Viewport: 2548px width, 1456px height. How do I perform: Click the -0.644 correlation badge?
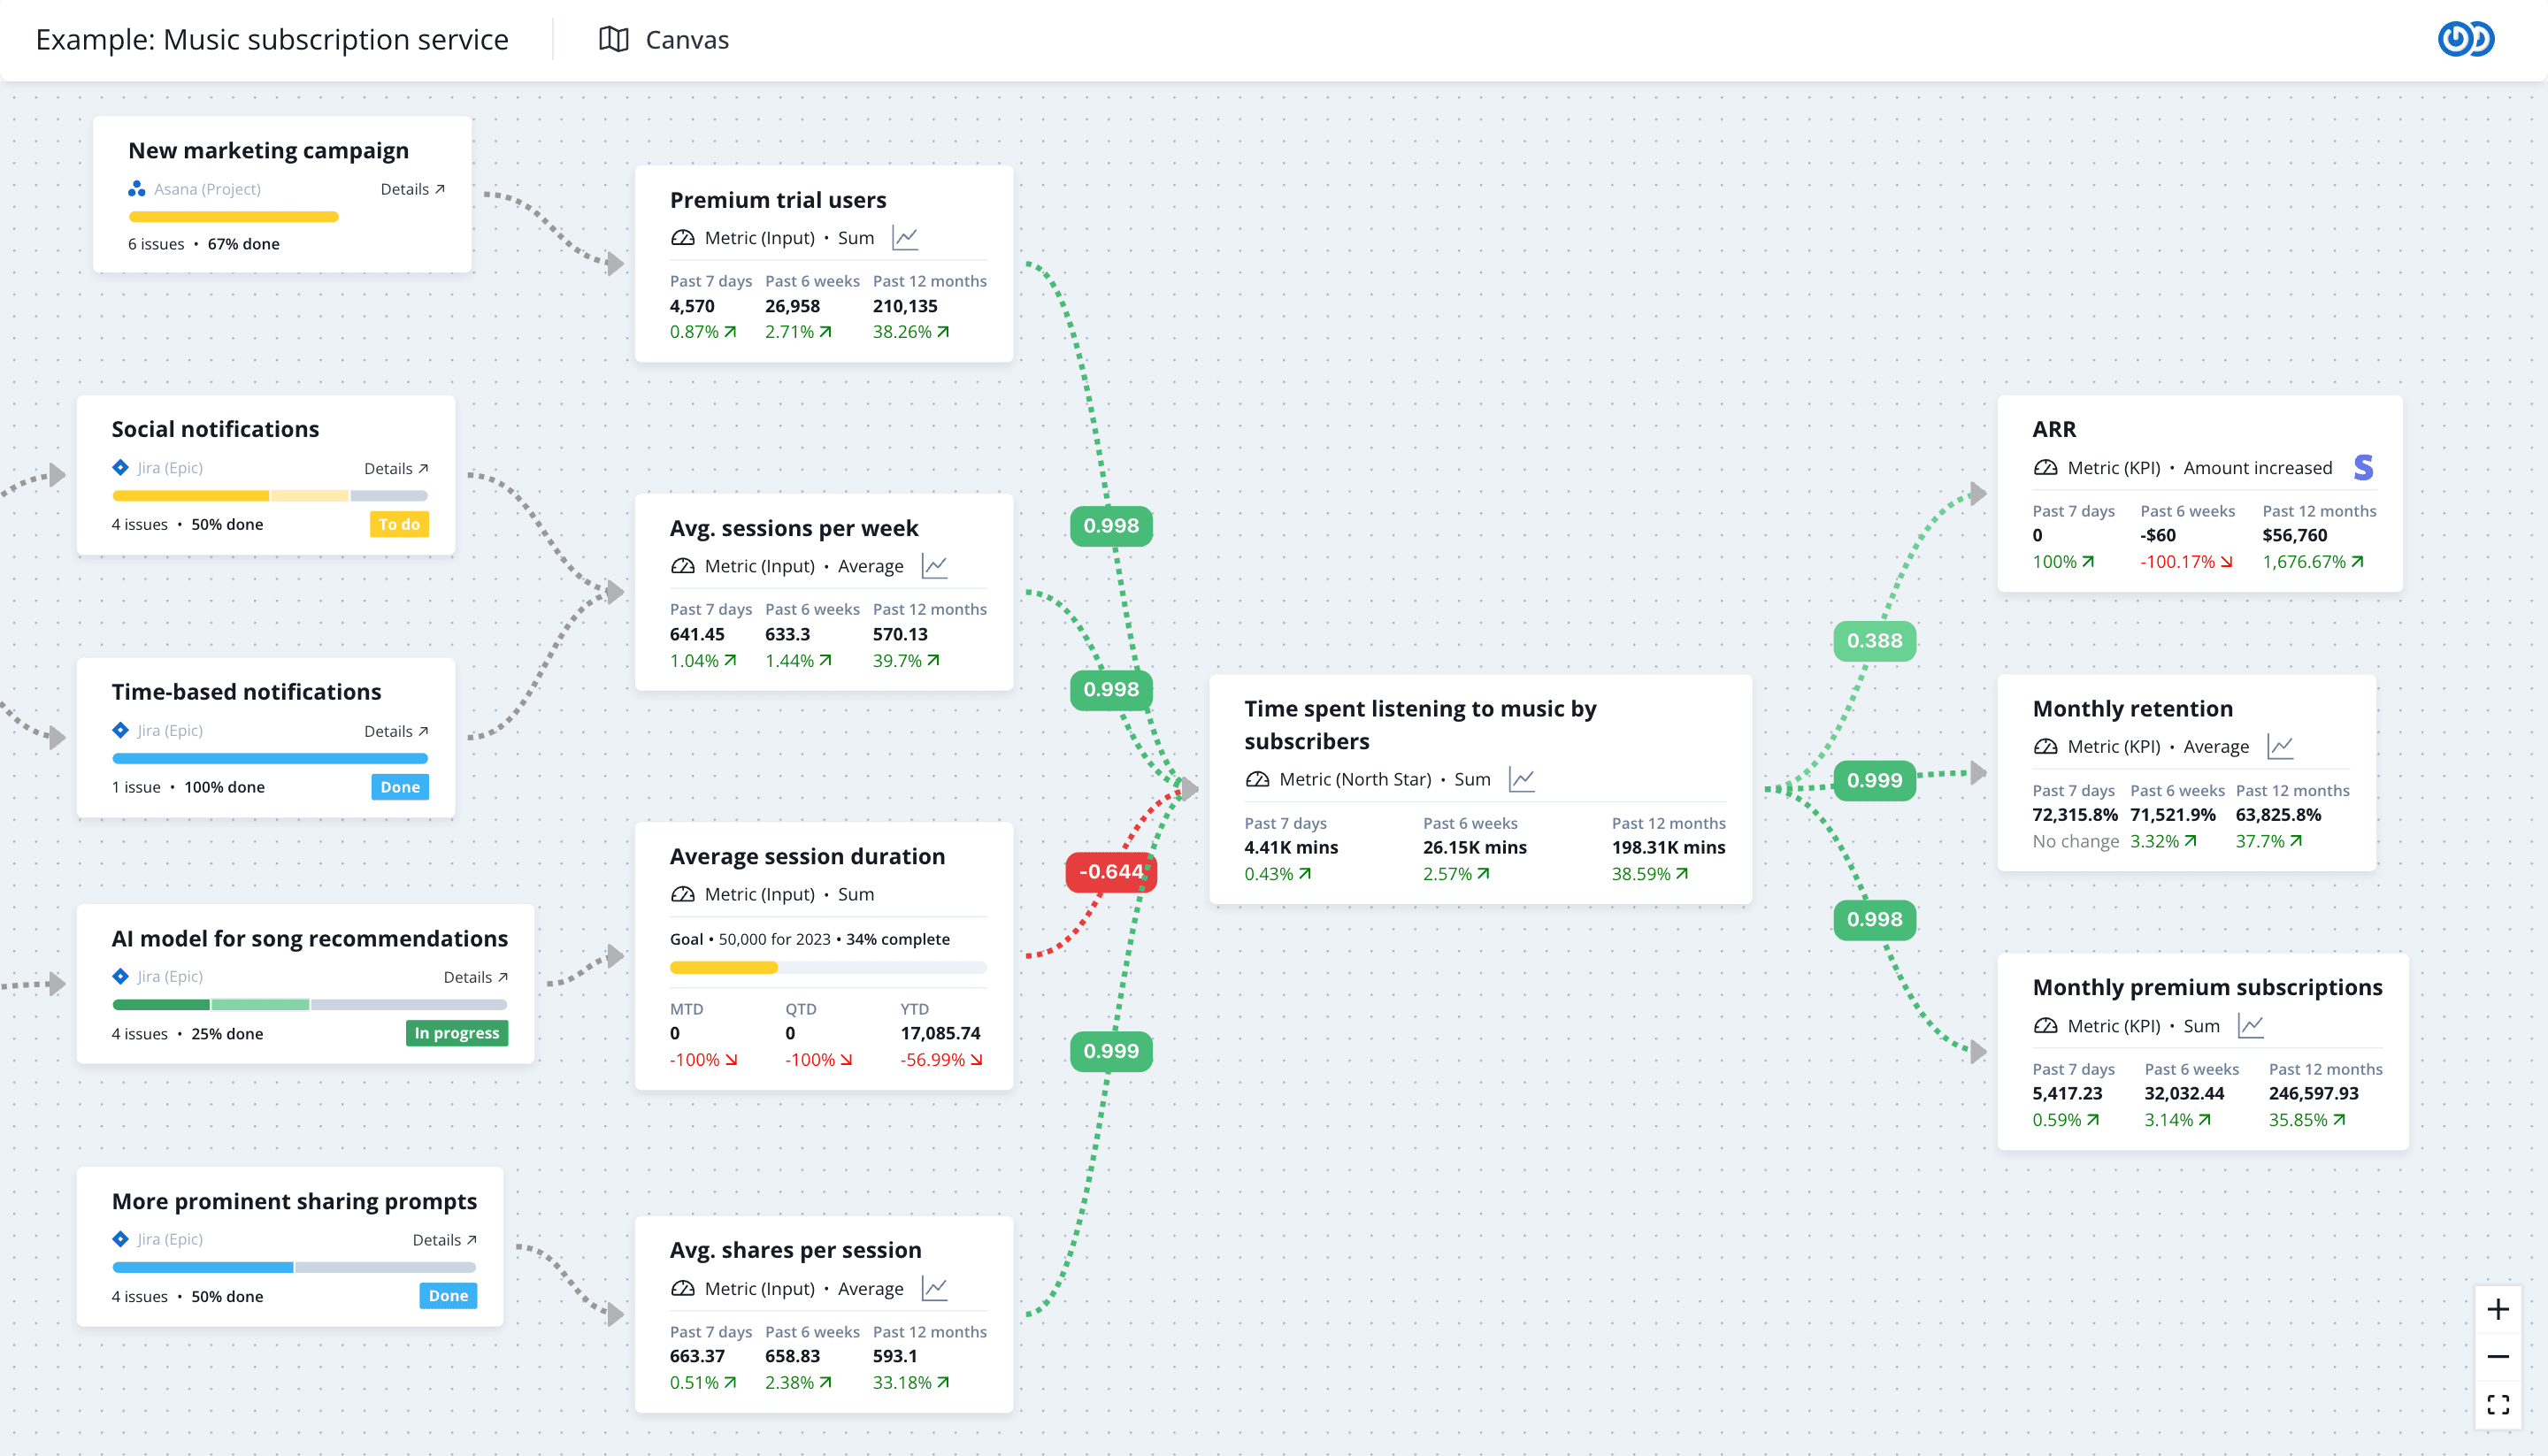[x=1110, y=871]
